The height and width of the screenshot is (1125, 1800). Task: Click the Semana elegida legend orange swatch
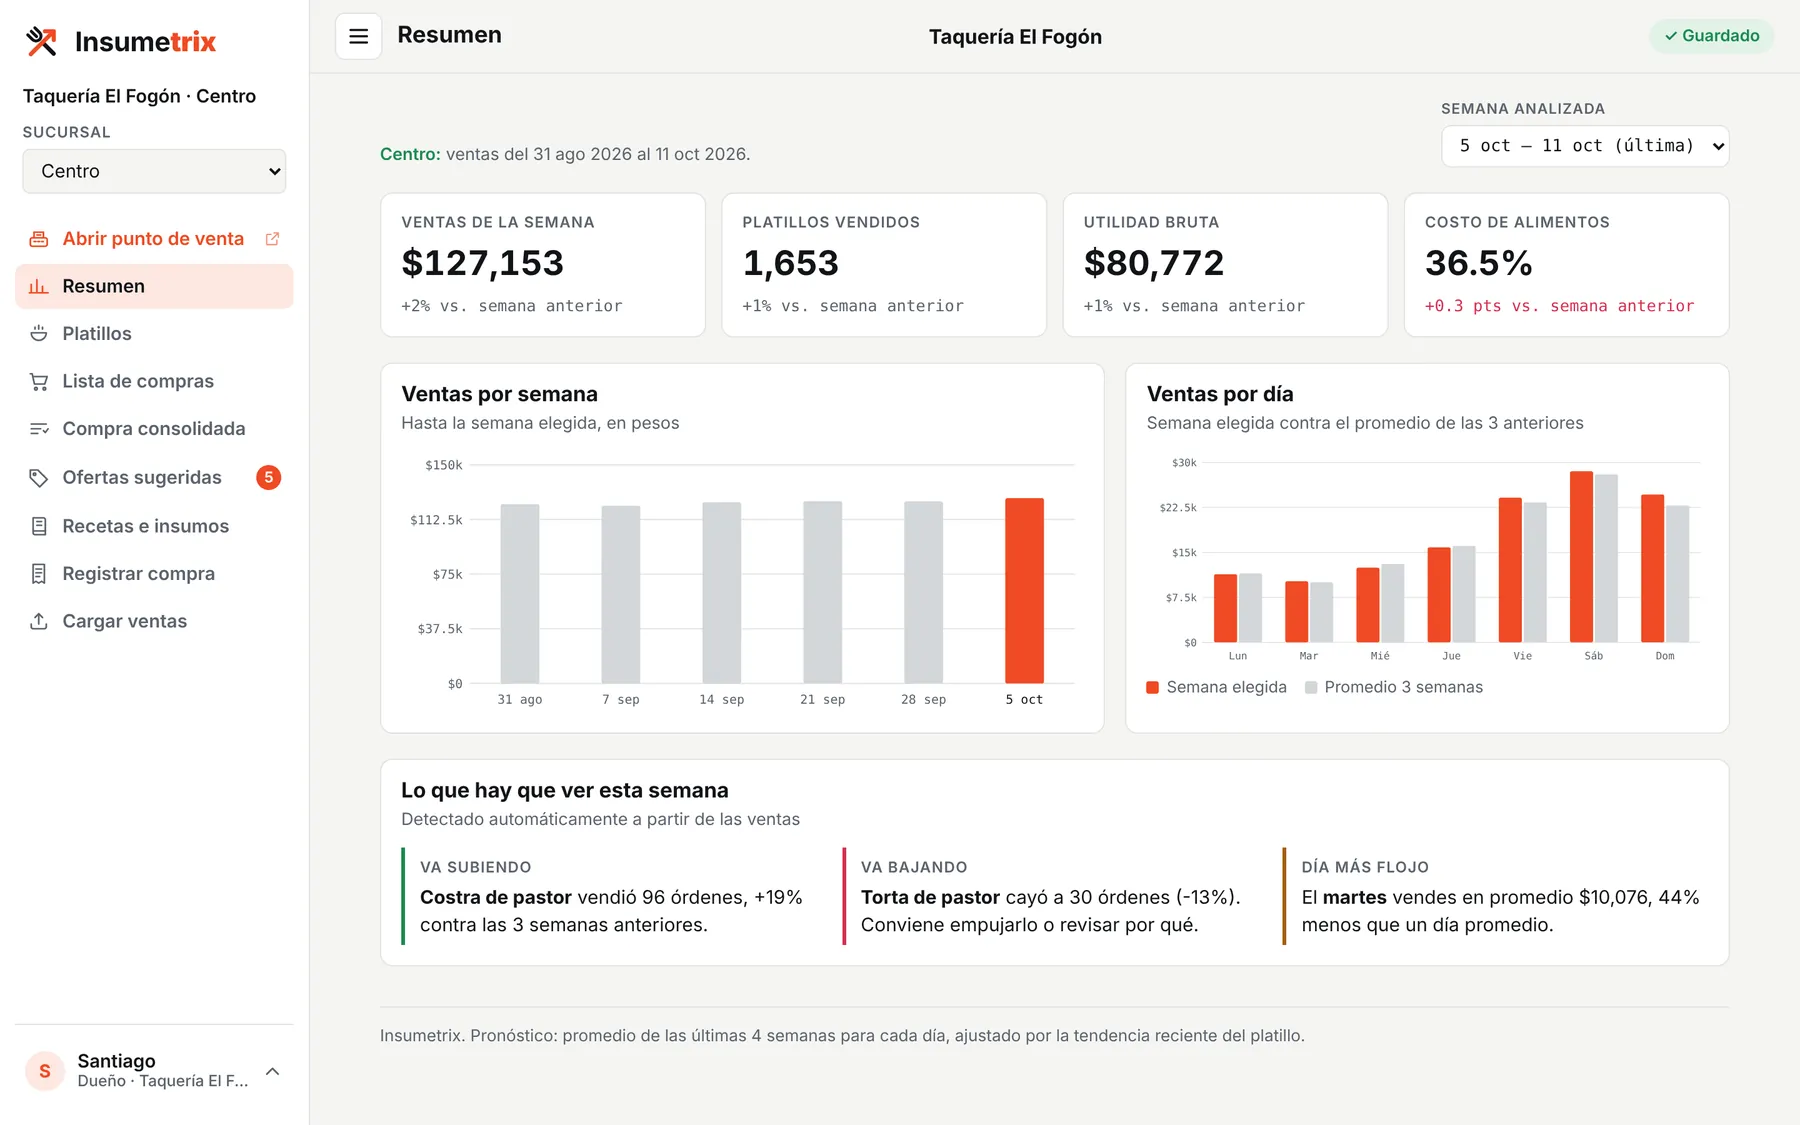pyautogui.click(x=1152, y=687)
